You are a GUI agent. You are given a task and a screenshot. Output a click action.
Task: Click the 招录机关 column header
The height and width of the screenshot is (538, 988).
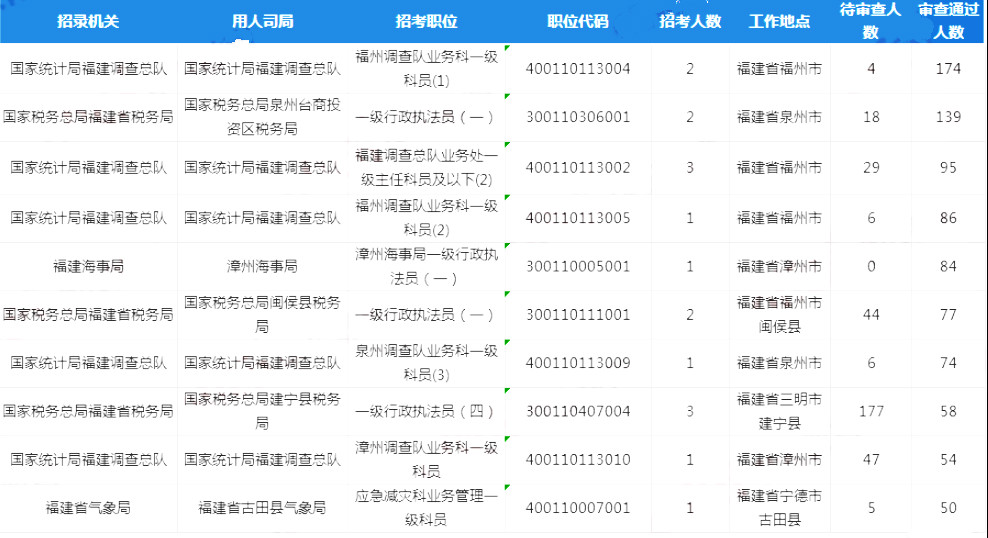click(88, 21)
